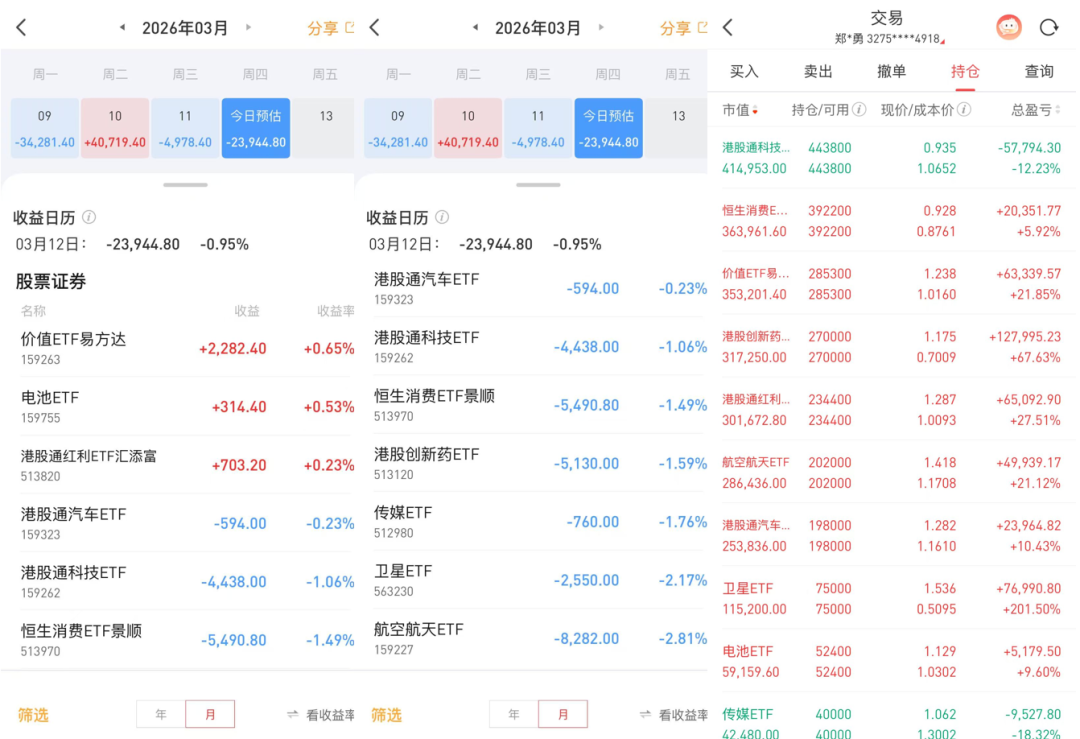
Task: Tap the back arrow on the 交易 screen
Action: [x=727, y=26]
